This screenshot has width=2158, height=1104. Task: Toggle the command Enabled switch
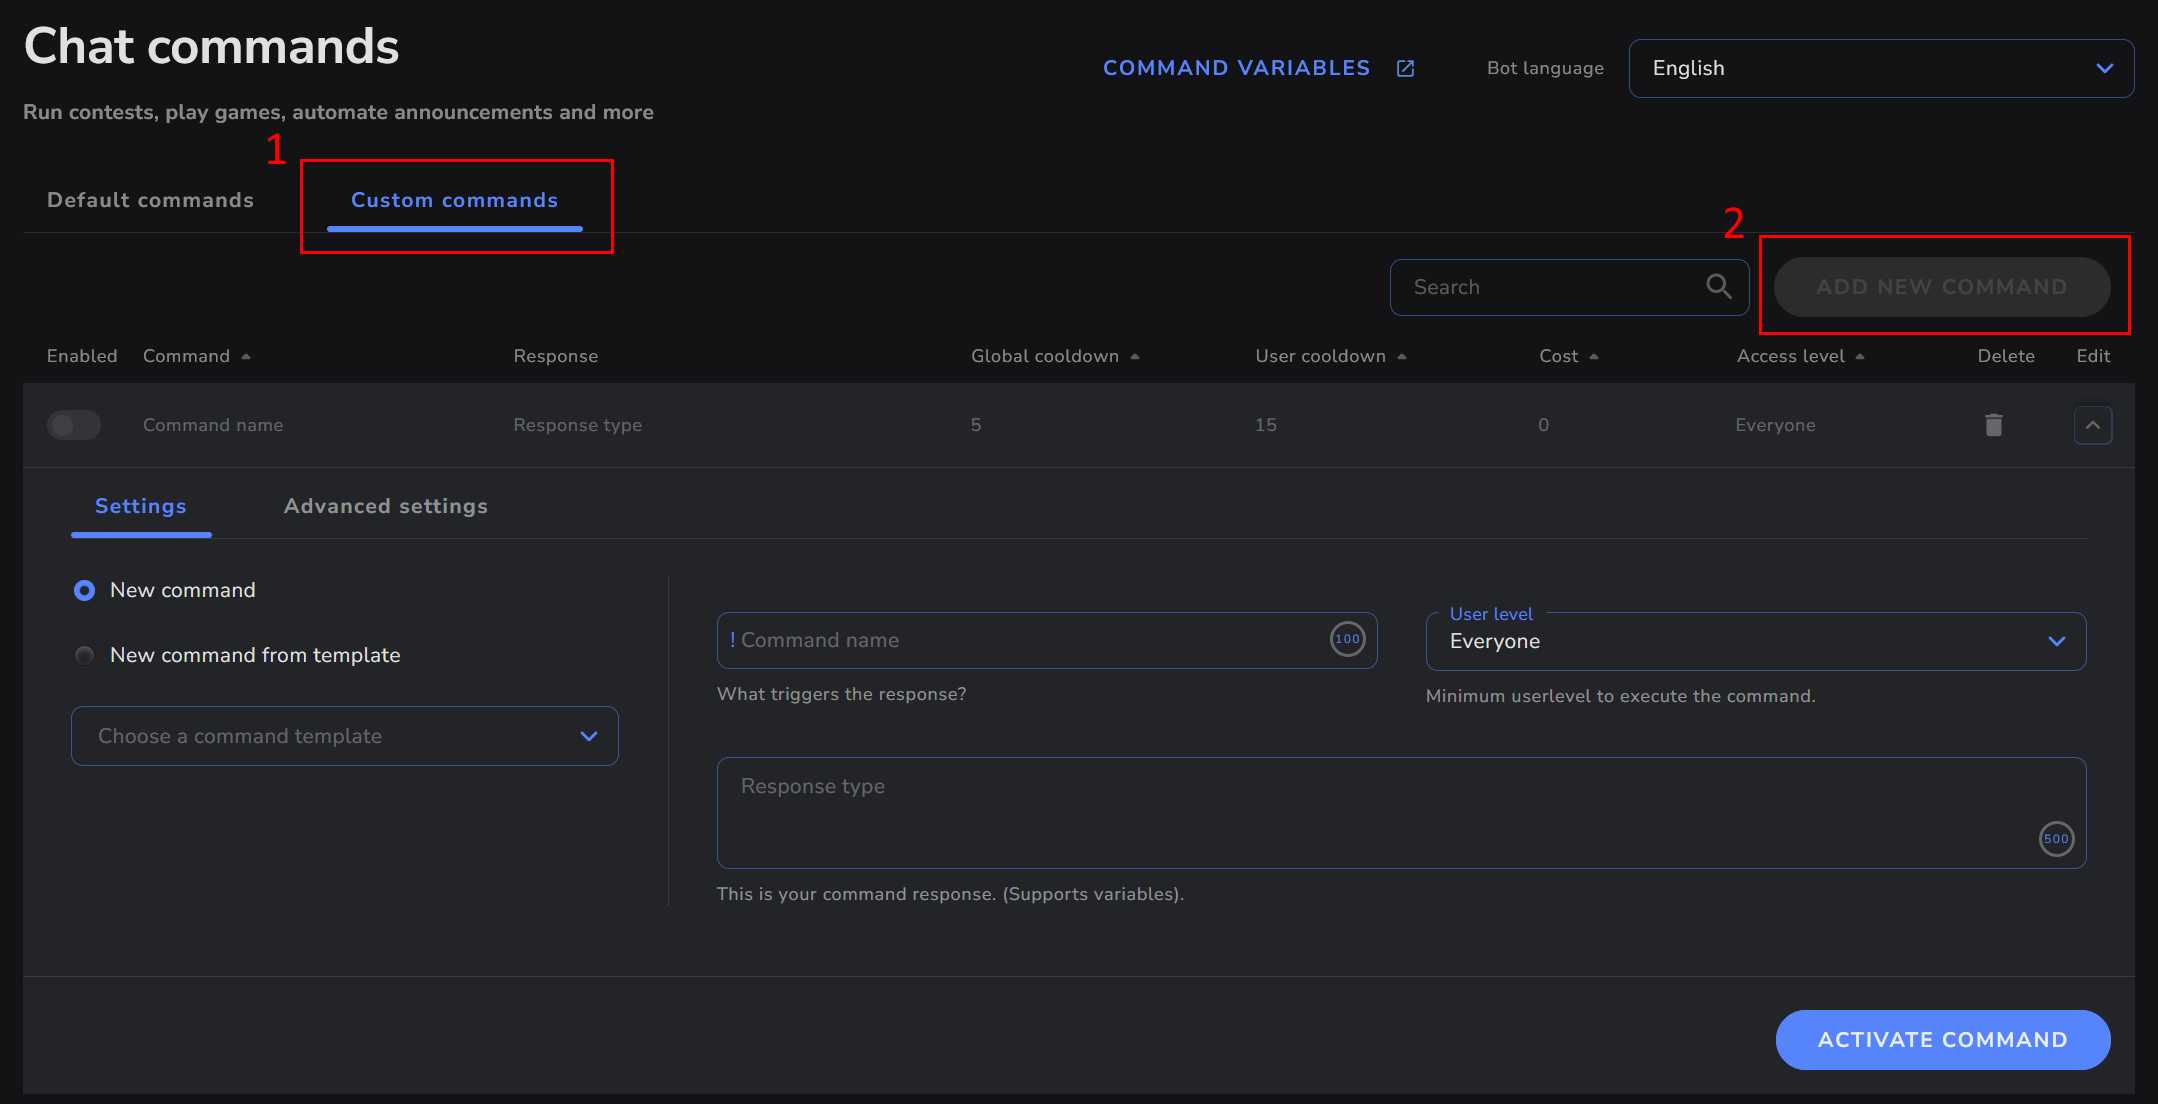(73, 425)
